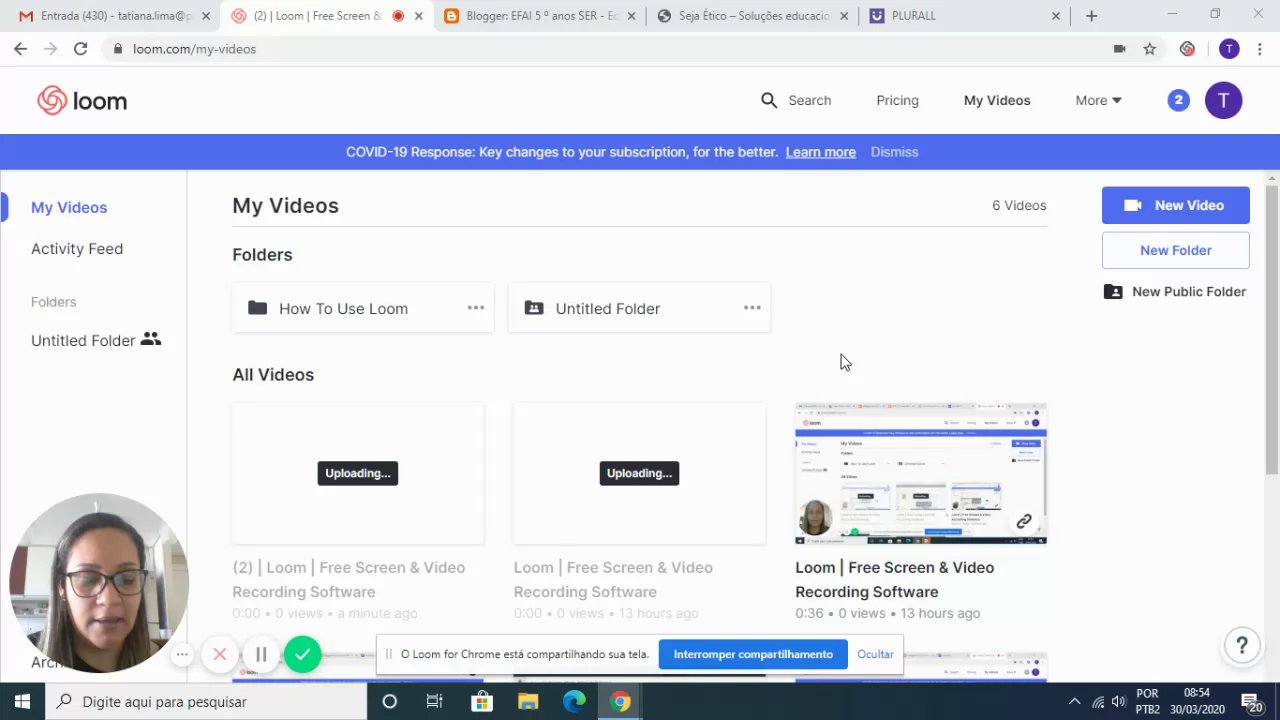Show hidden system tray icons

(x=1074, y=701)
